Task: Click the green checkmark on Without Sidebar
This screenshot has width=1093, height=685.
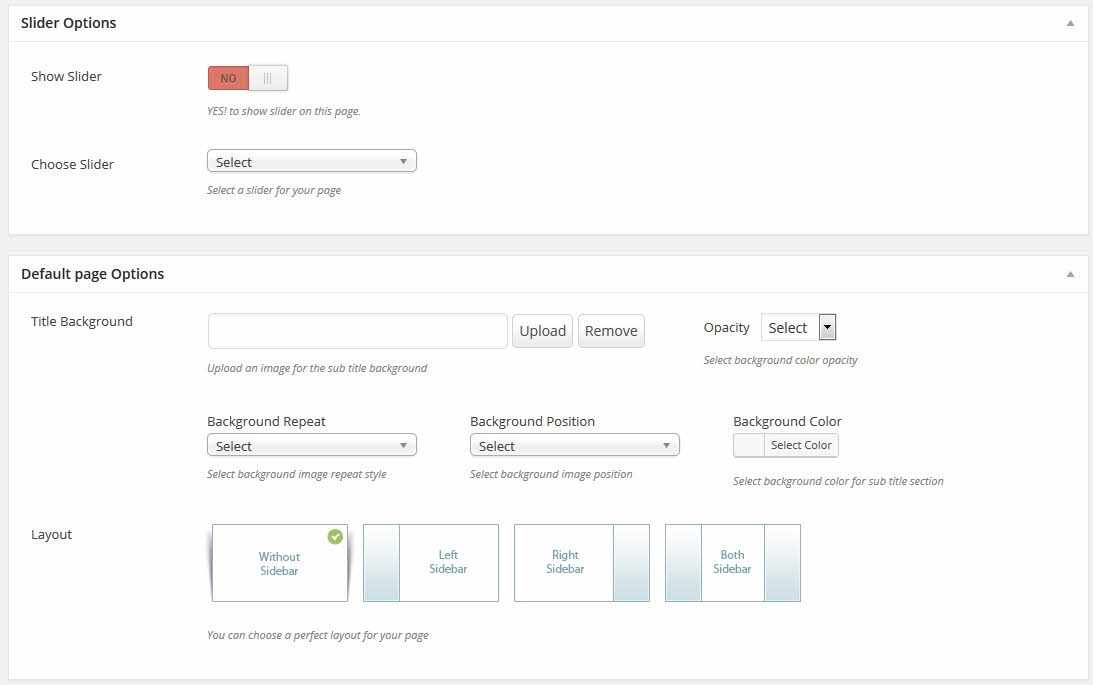Action: click(335, 537)
